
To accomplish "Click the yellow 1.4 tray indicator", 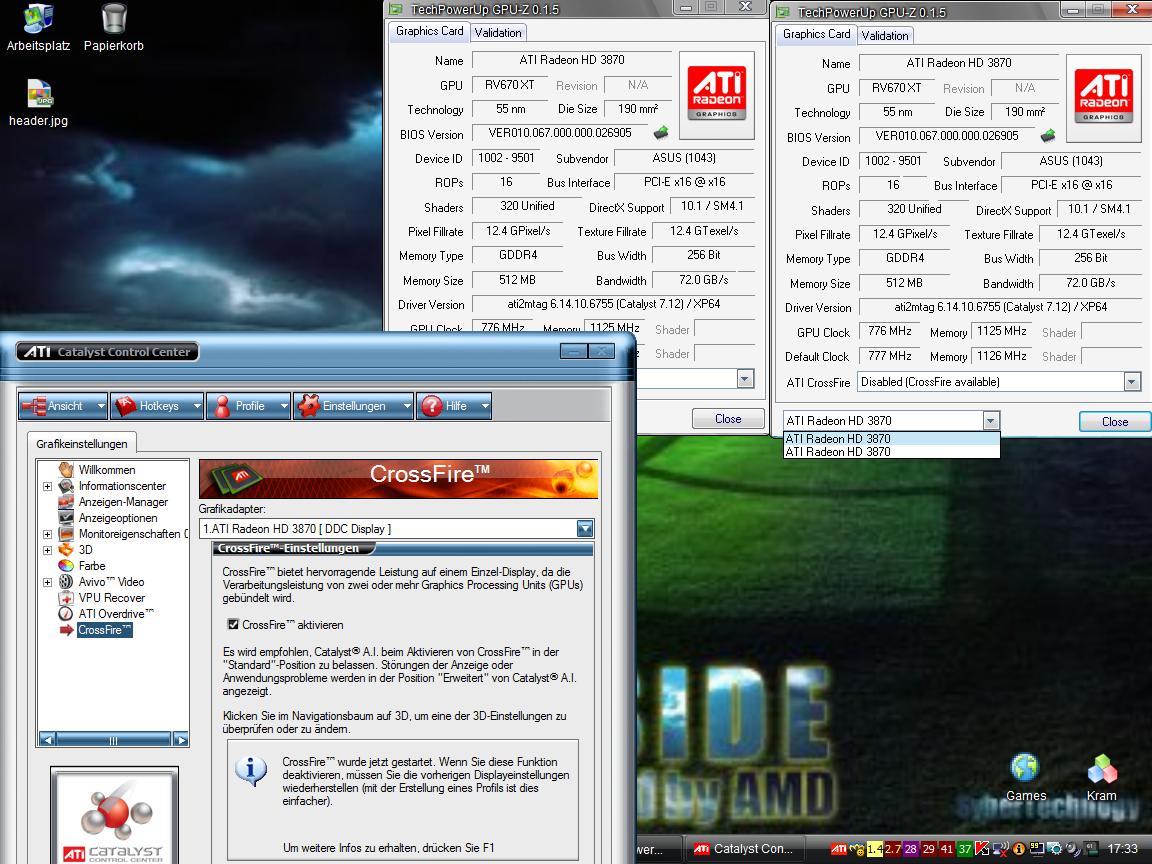I will pos(875,849).
